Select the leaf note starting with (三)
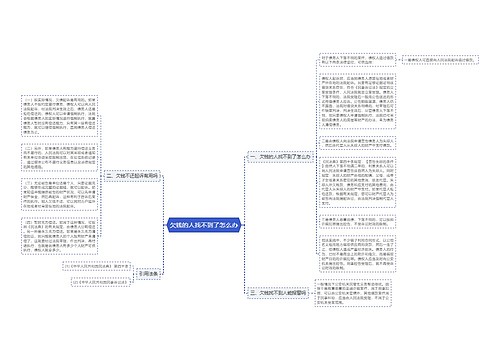Viewport: 500px width, 360px height. coord(60,195)
